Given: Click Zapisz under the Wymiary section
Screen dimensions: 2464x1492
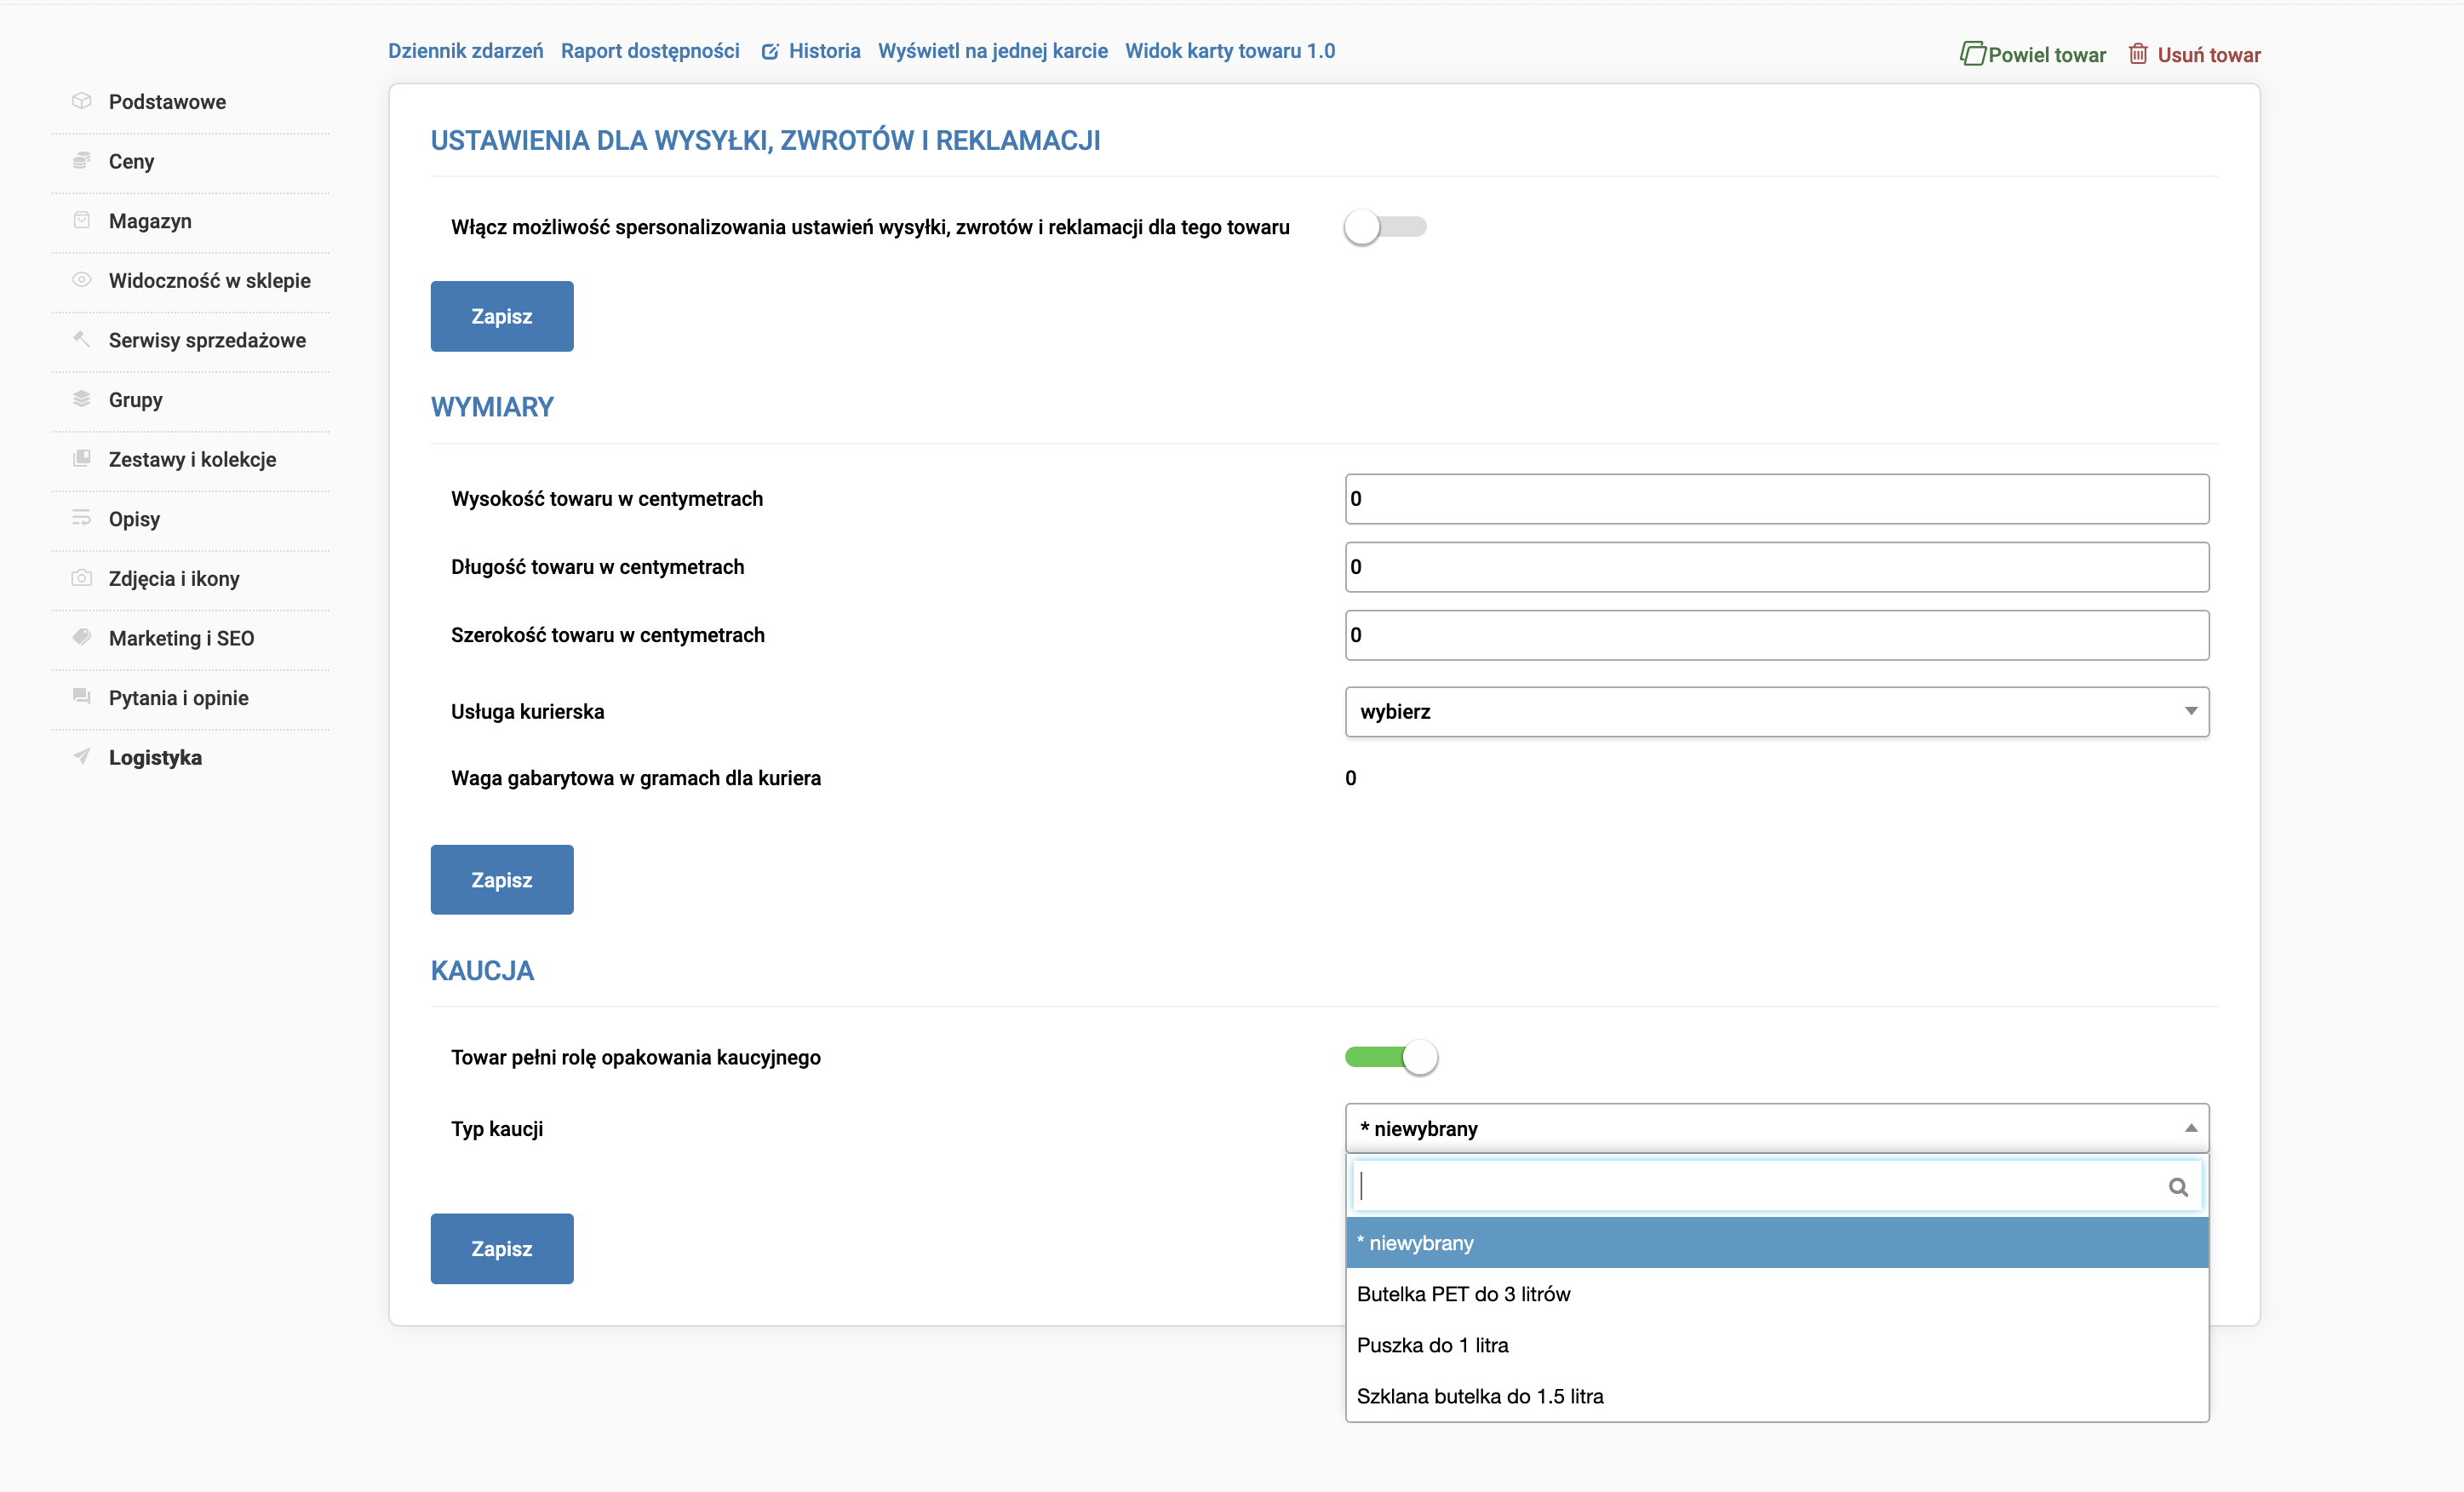Looking at the screenshot, I should (x=502, y=880).
